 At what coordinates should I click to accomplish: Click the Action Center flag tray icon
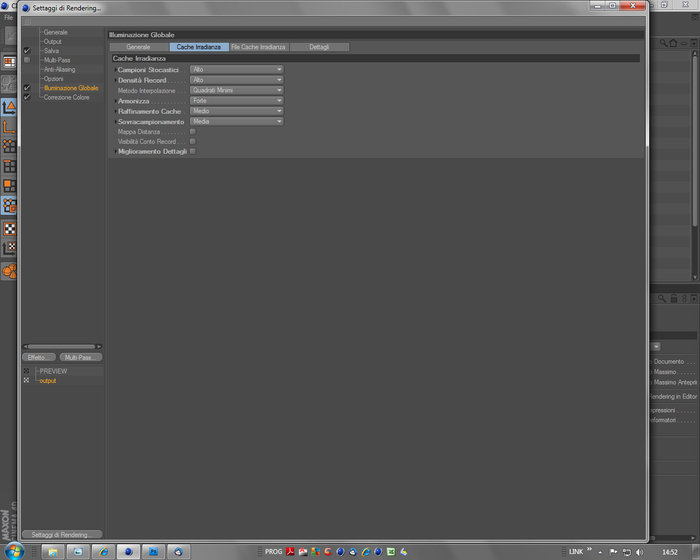[613, 552]
